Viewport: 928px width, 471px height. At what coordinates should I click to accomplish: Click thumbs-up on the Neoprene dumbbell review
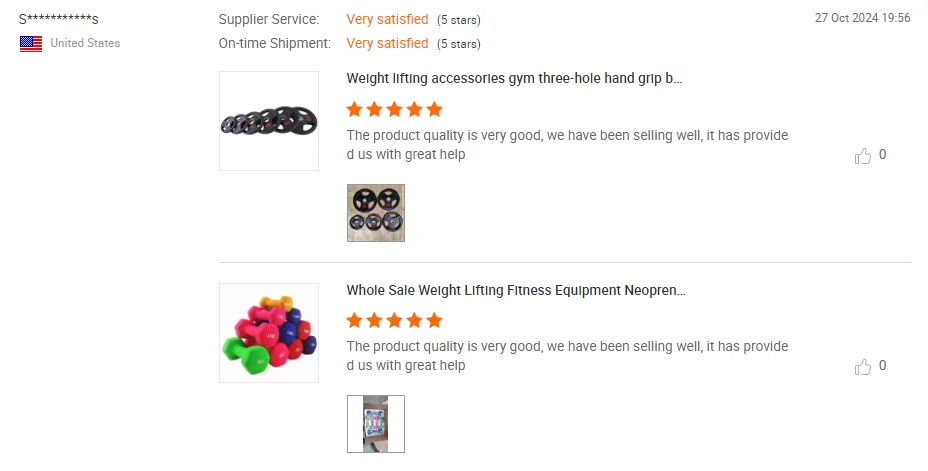(x=863, y=367)
